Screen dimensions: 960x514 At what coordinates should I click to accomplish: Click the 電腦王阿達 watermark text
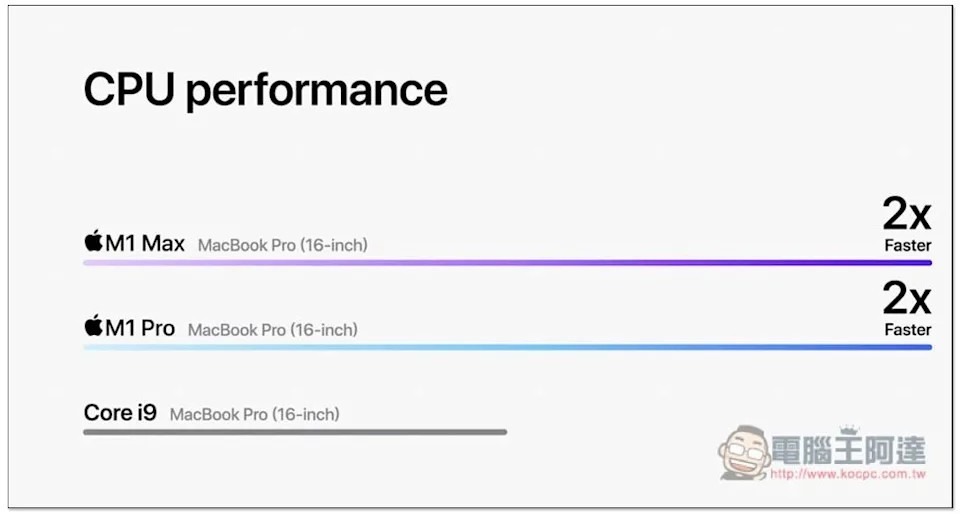tap(848, 449)
